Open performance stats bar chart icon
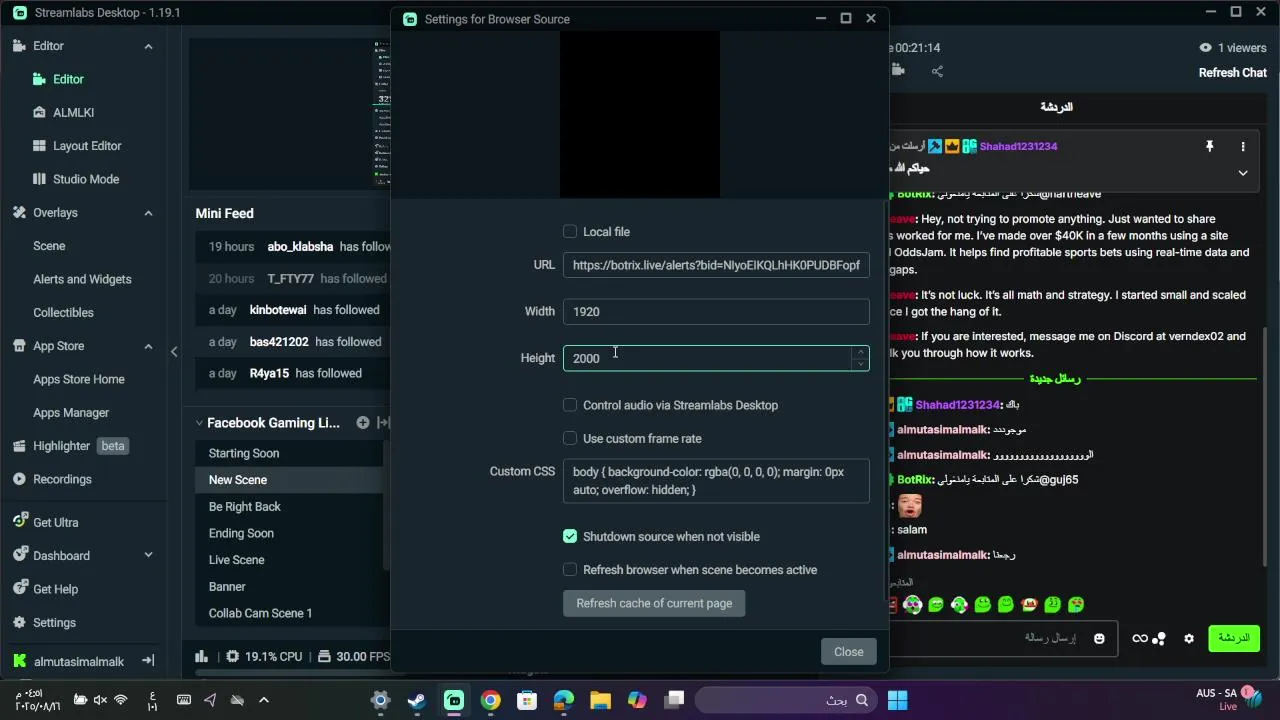The width and height of the screenshot is (1280, 720). 201,657
